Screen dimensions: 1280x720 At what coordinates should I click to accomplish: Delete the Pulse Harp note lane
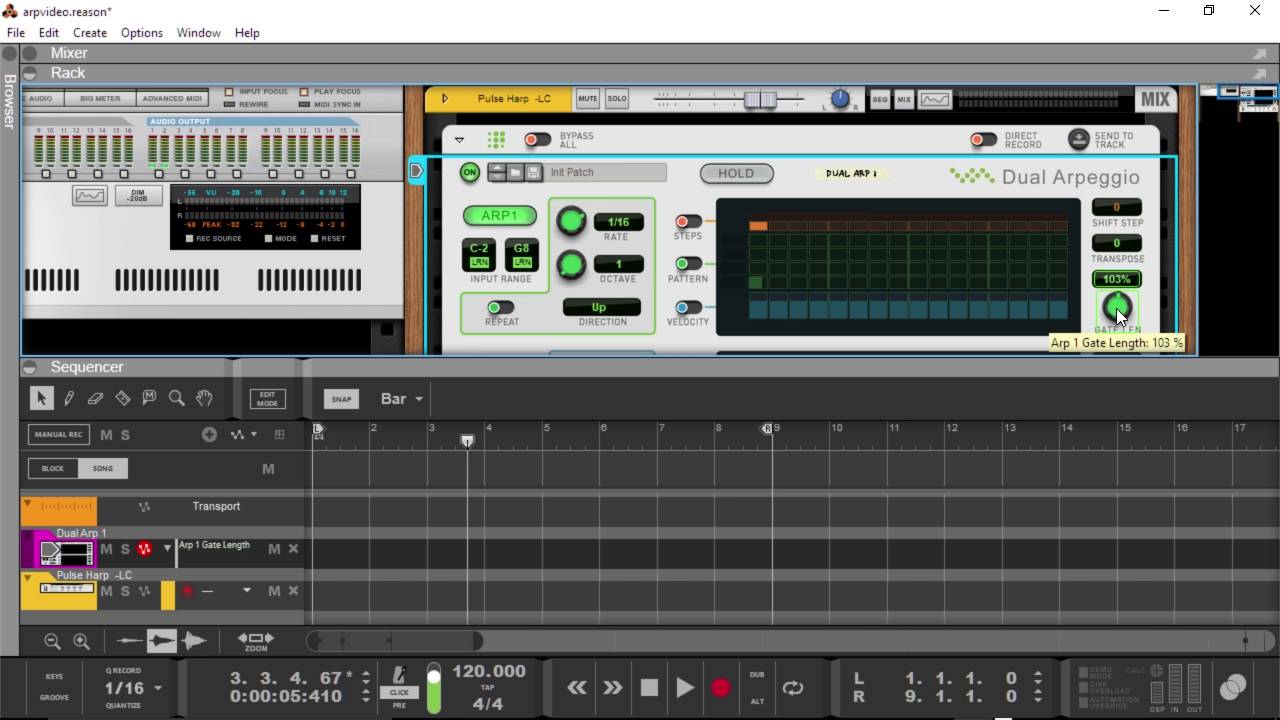(x=293, y=591)
